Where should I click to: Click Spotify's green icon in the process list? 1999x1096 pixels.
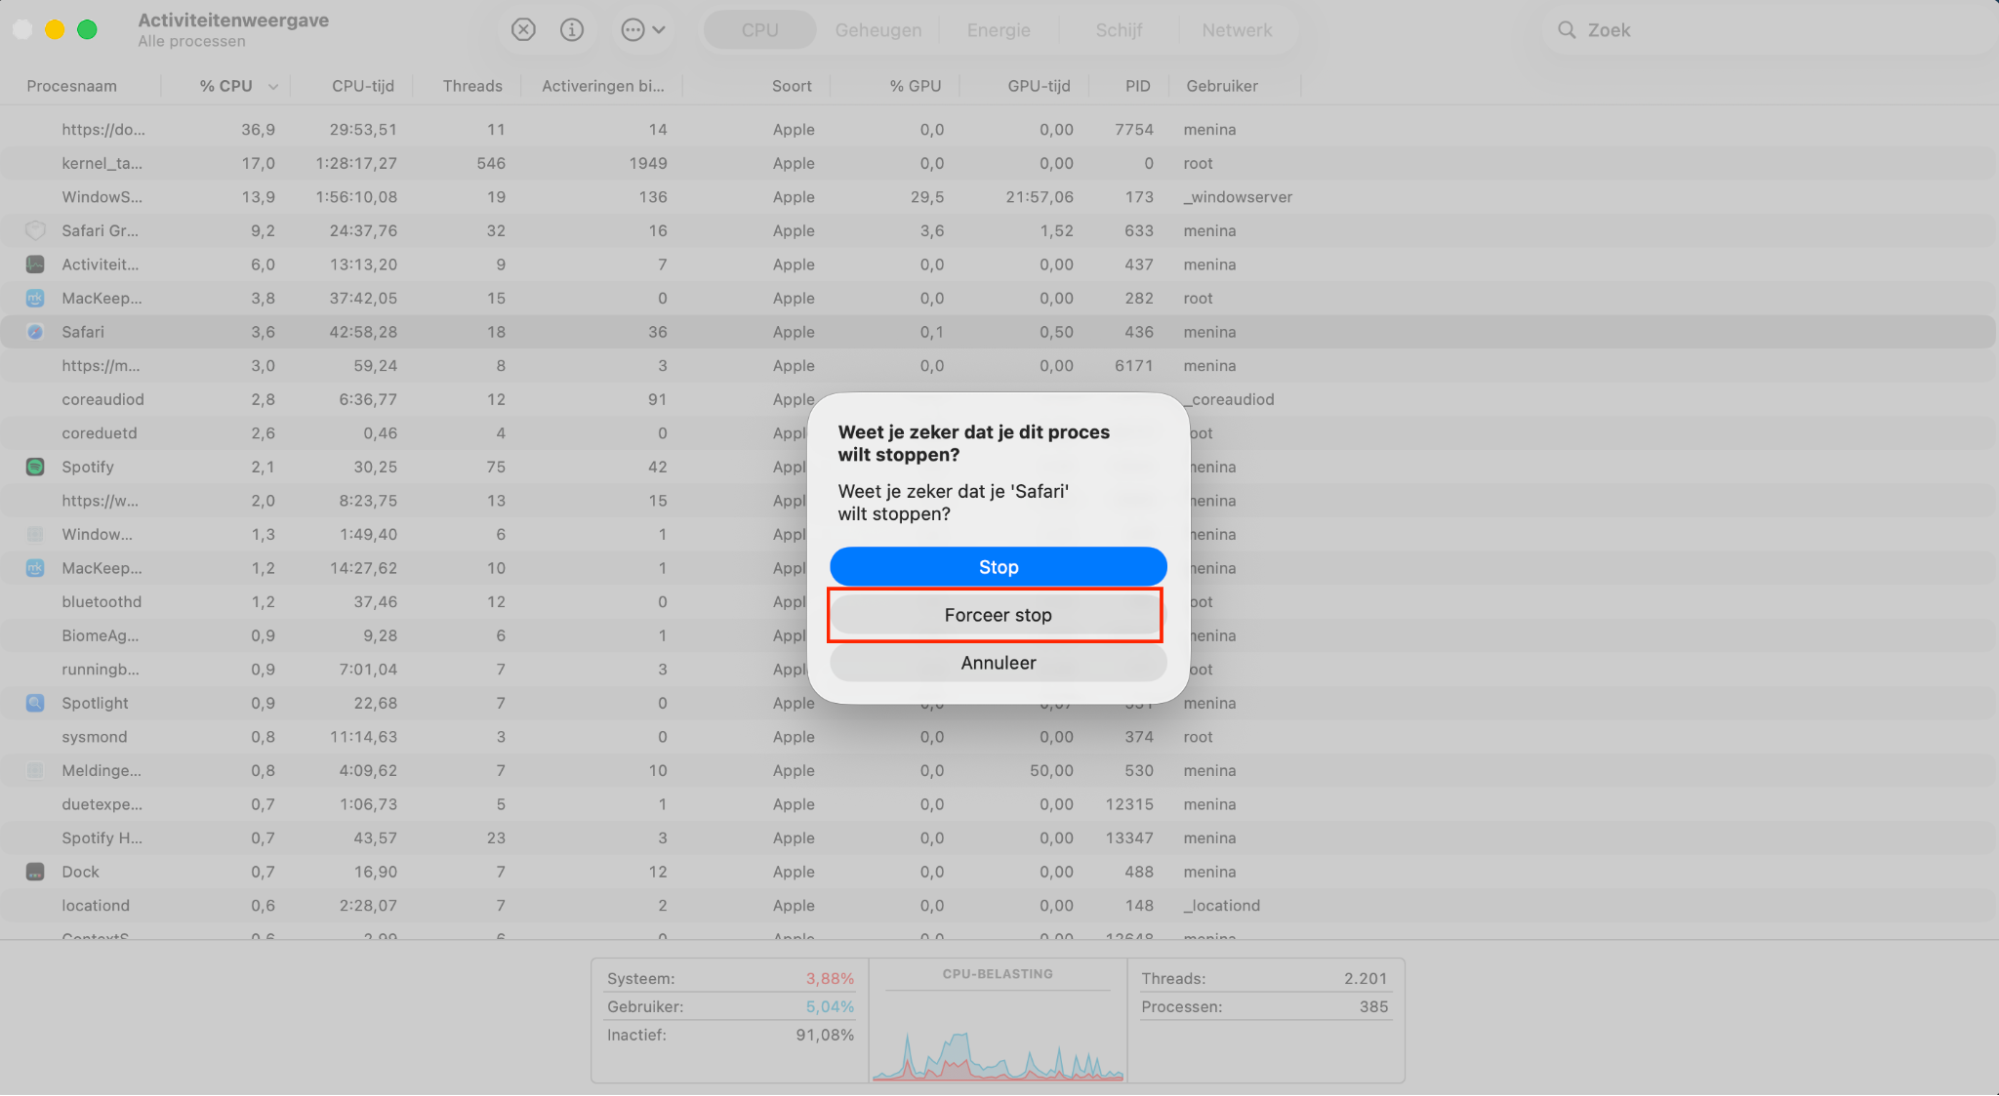coord(35,466)
